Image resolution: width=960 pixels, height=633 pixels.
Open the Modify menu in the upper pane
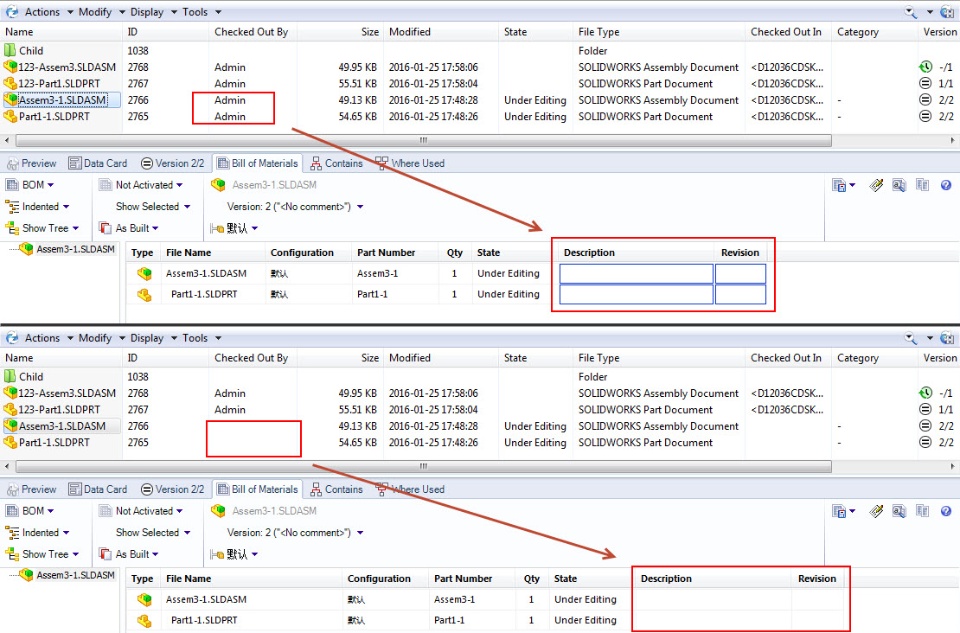pyautogui.click(x=102, y=12)
